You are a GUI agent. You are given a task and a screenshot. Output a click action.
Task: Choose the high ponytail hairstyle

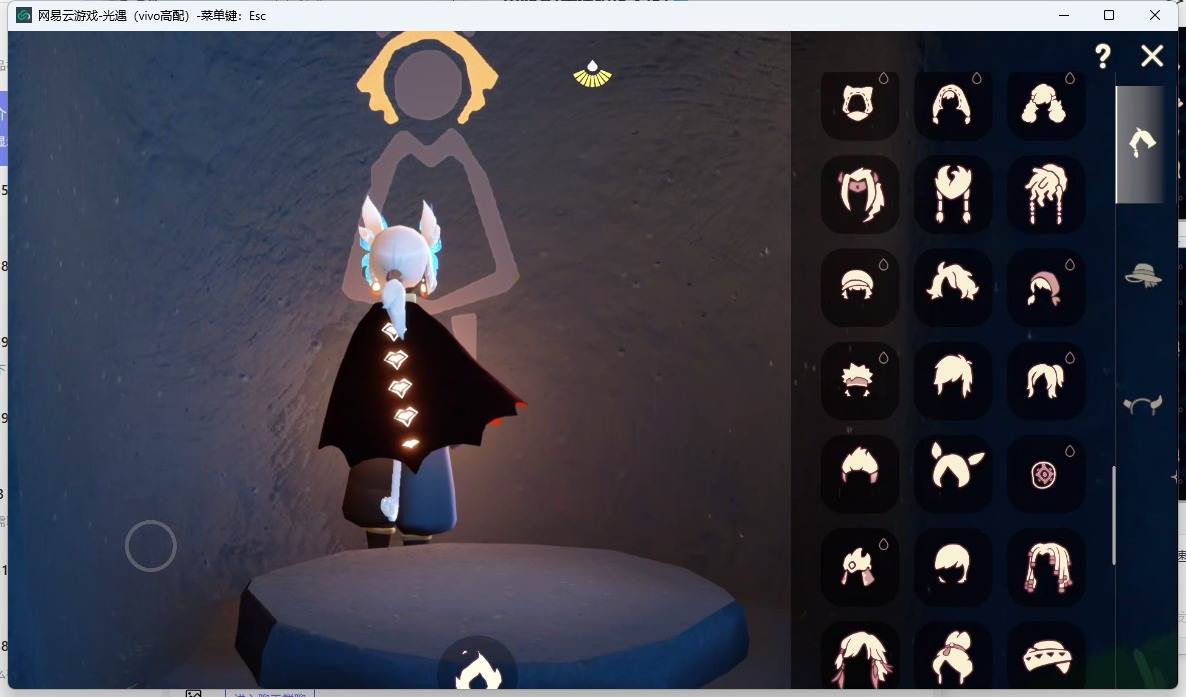(1045, 381)
